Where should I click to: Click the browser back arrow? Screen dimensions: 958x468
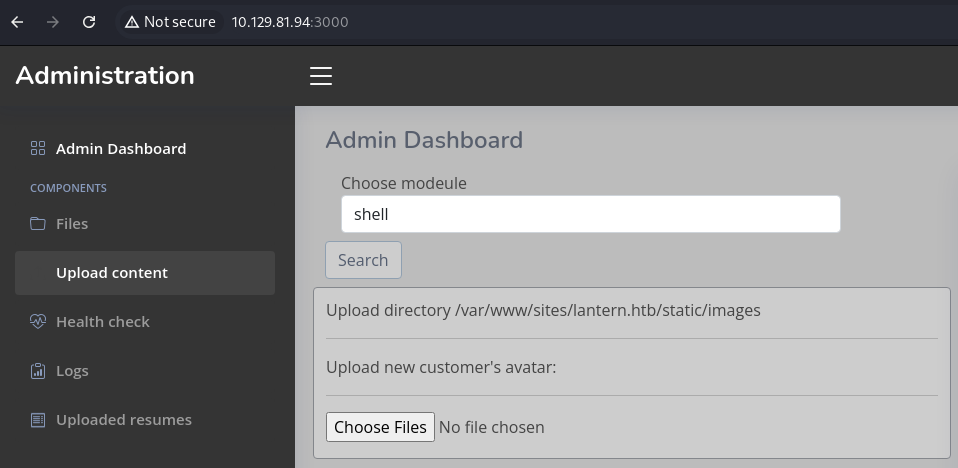click(17, 22)
